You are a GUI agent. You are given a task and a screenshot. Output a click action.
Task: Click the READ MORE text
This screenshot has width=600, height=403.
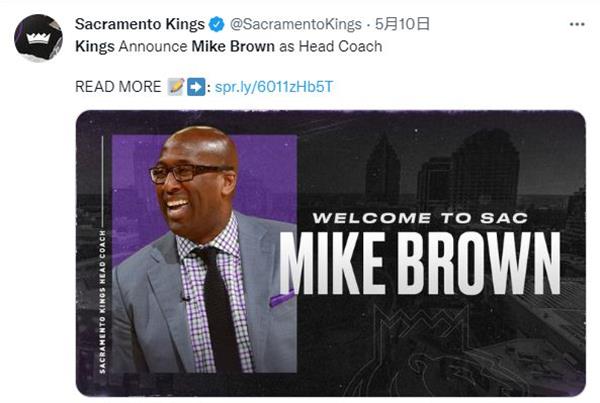118,87
